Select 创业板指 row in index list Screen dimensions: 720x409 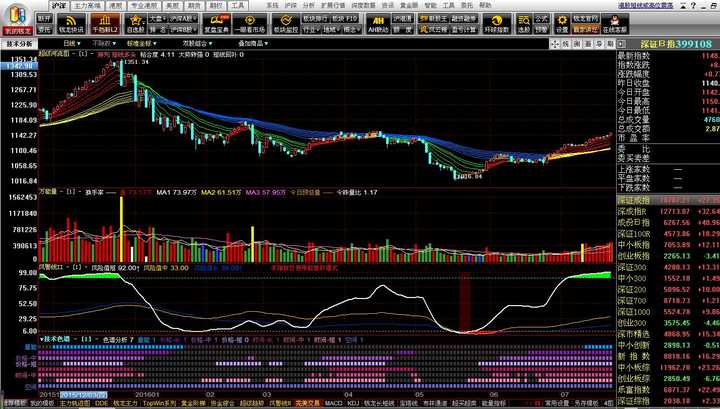(668, 256)
